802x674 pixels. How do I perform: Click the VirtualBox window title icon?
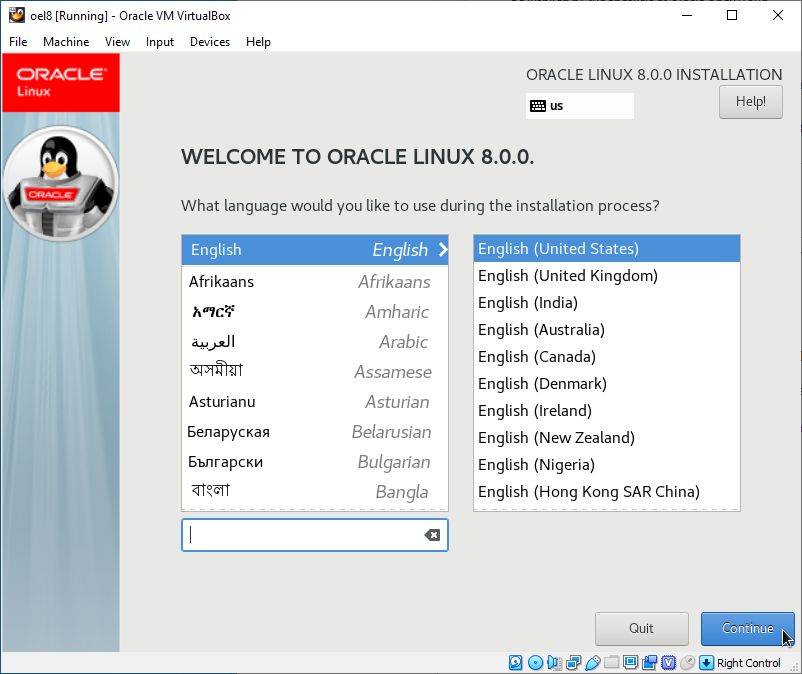pos(17,15)
